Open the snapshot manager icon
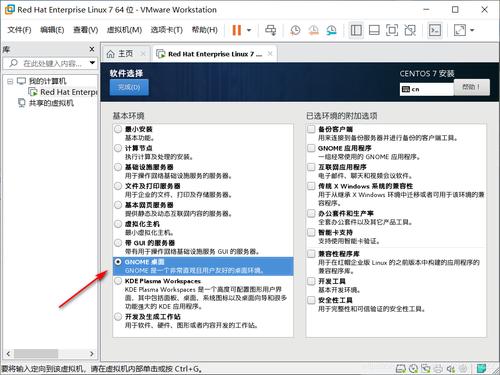Image resolution: width=500 pixels, height=375 pixels. (331, 30)
